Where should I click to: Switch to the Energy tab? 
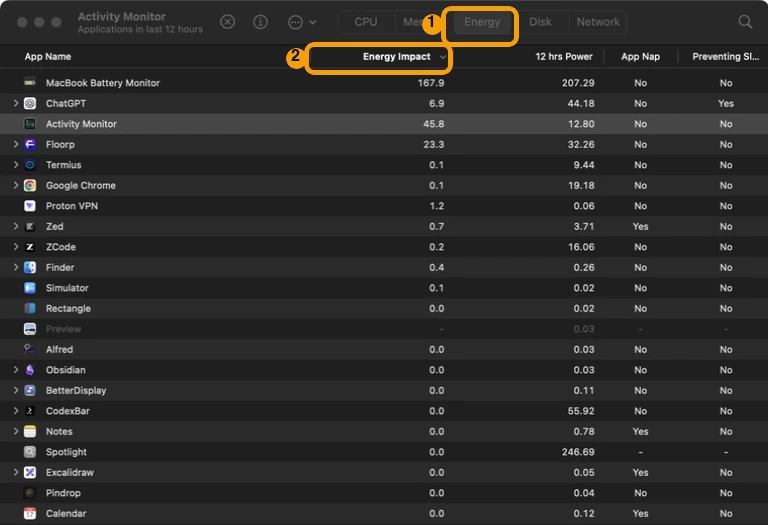click(x=482, y=22)
